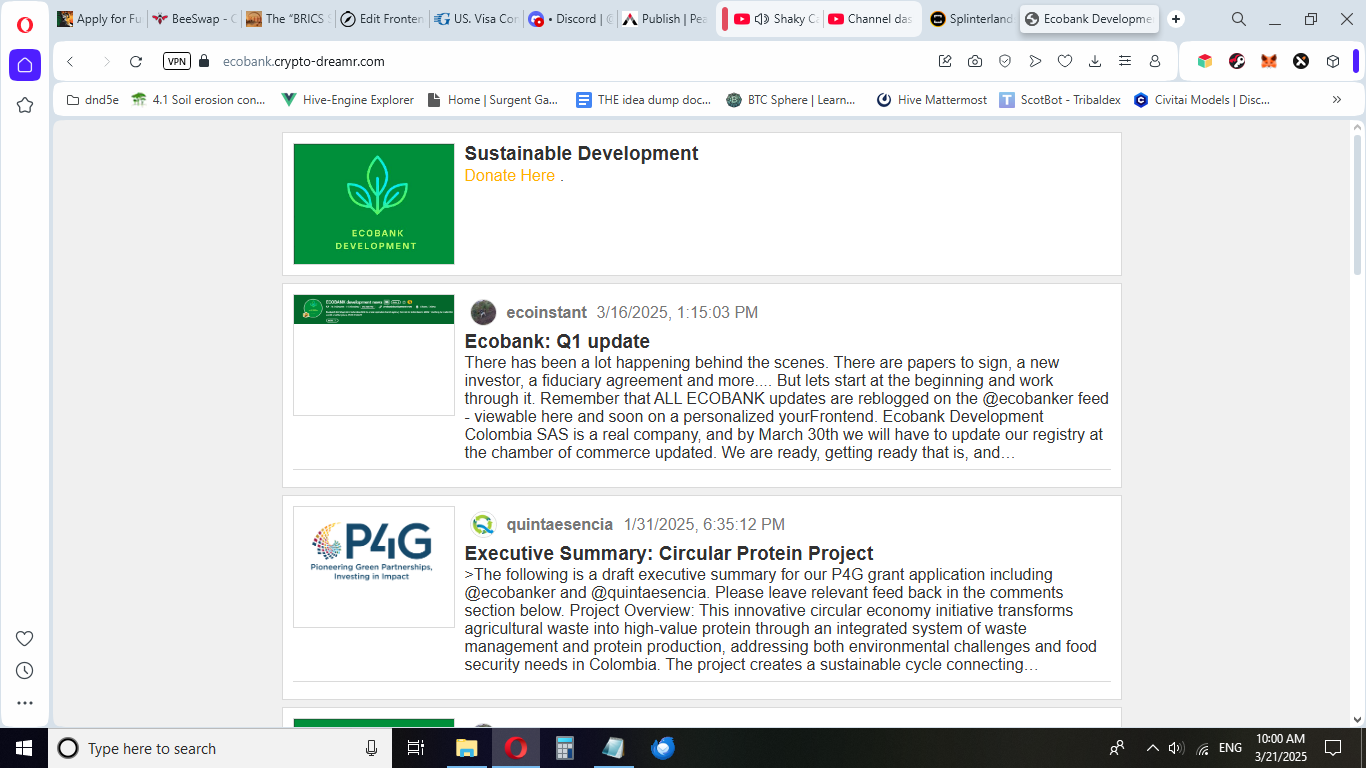The height and width of the screenshot is (768, 1366).
Task: Open the dnd5e bookmarks folder
Action: coord(92,100)
